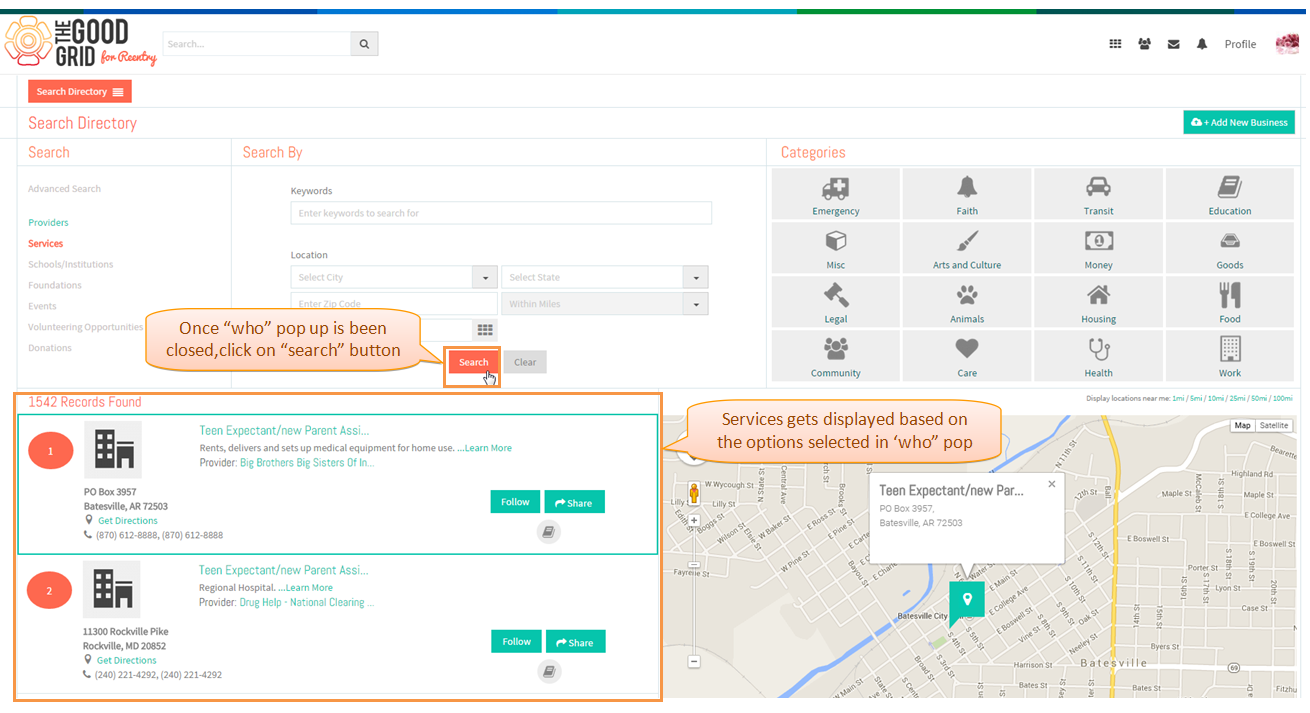Click the Enter Zip Code field
Viewport: 1310px width, 713px height.
(394, 304)
